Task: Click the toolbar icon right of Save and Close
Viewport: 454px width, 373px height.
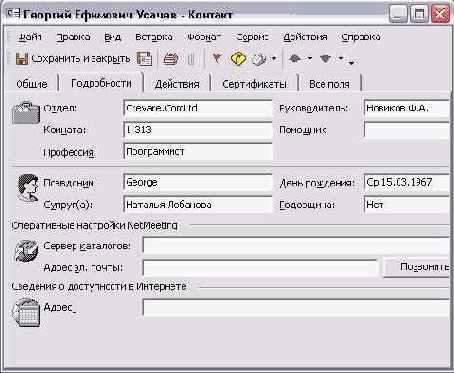Action: 144,59
